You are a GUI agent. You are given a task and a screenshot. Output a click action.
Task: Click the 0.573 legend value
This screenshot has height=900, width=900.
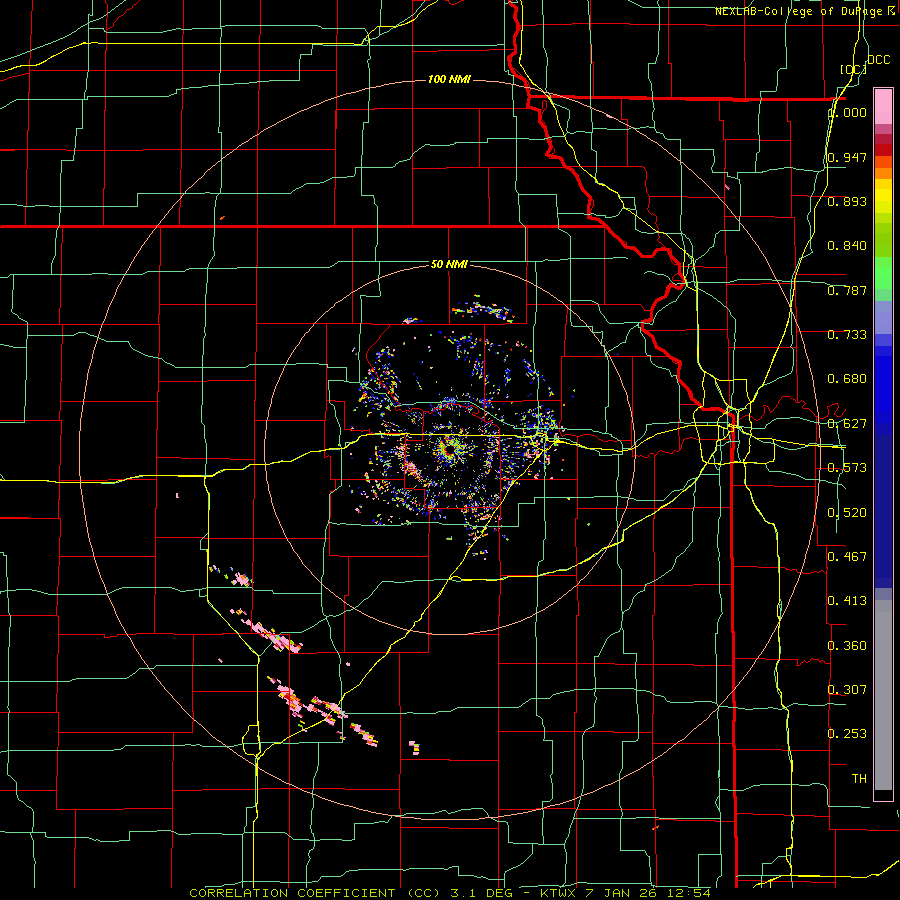pos(847,468)
